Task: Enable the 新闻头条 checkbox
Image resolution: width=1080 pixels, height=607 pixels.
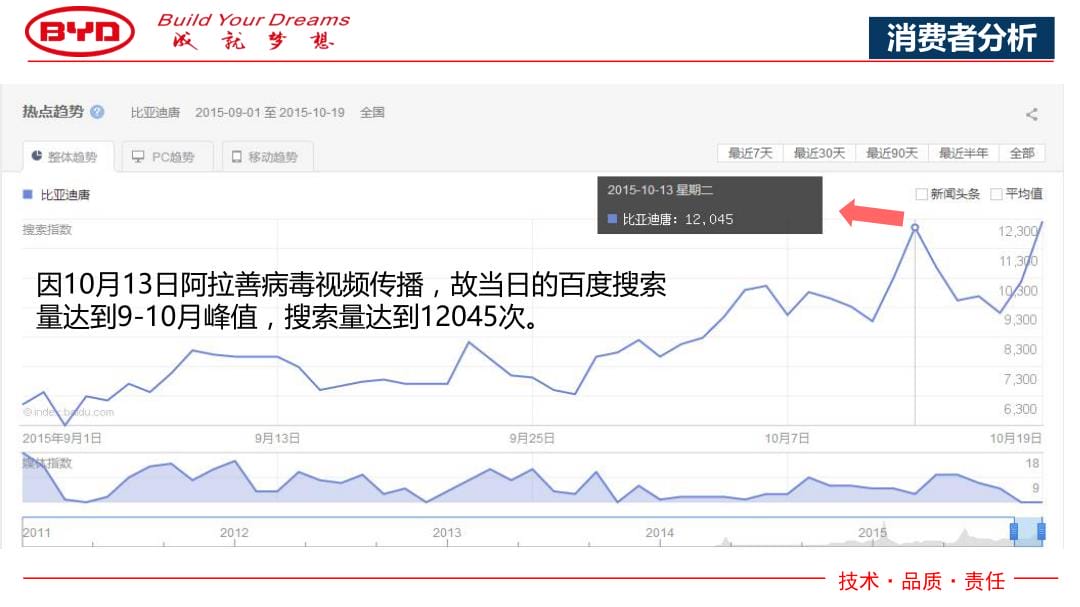Action: [921, 194]
